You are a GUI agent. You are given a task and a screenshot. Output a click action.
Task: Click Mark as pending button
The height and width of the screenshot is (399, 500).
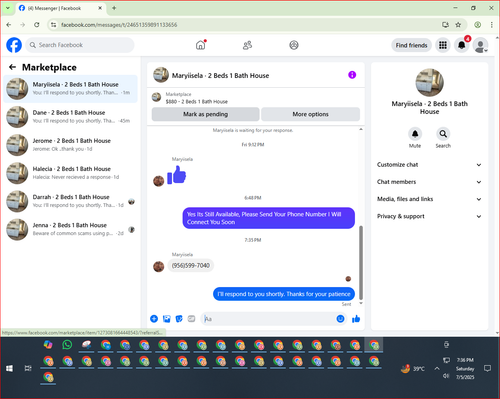[x=205, y=114]
